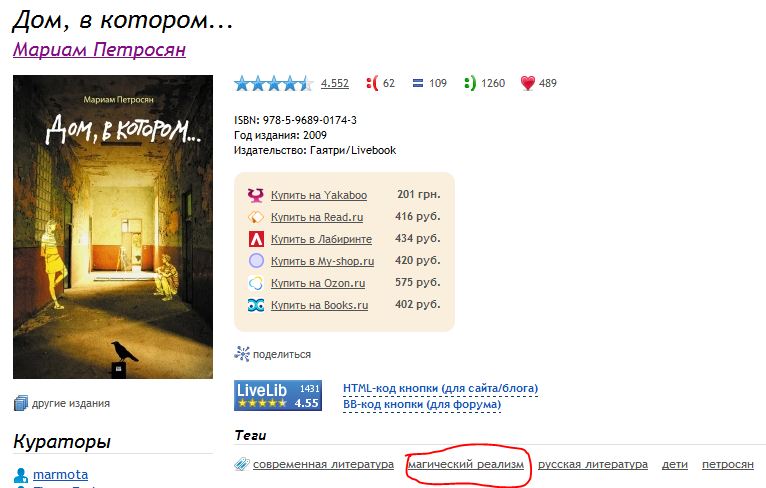Click the book cover thumbnail
The width and height of the screenshot is (766, 488).
[x=113, y=227]
